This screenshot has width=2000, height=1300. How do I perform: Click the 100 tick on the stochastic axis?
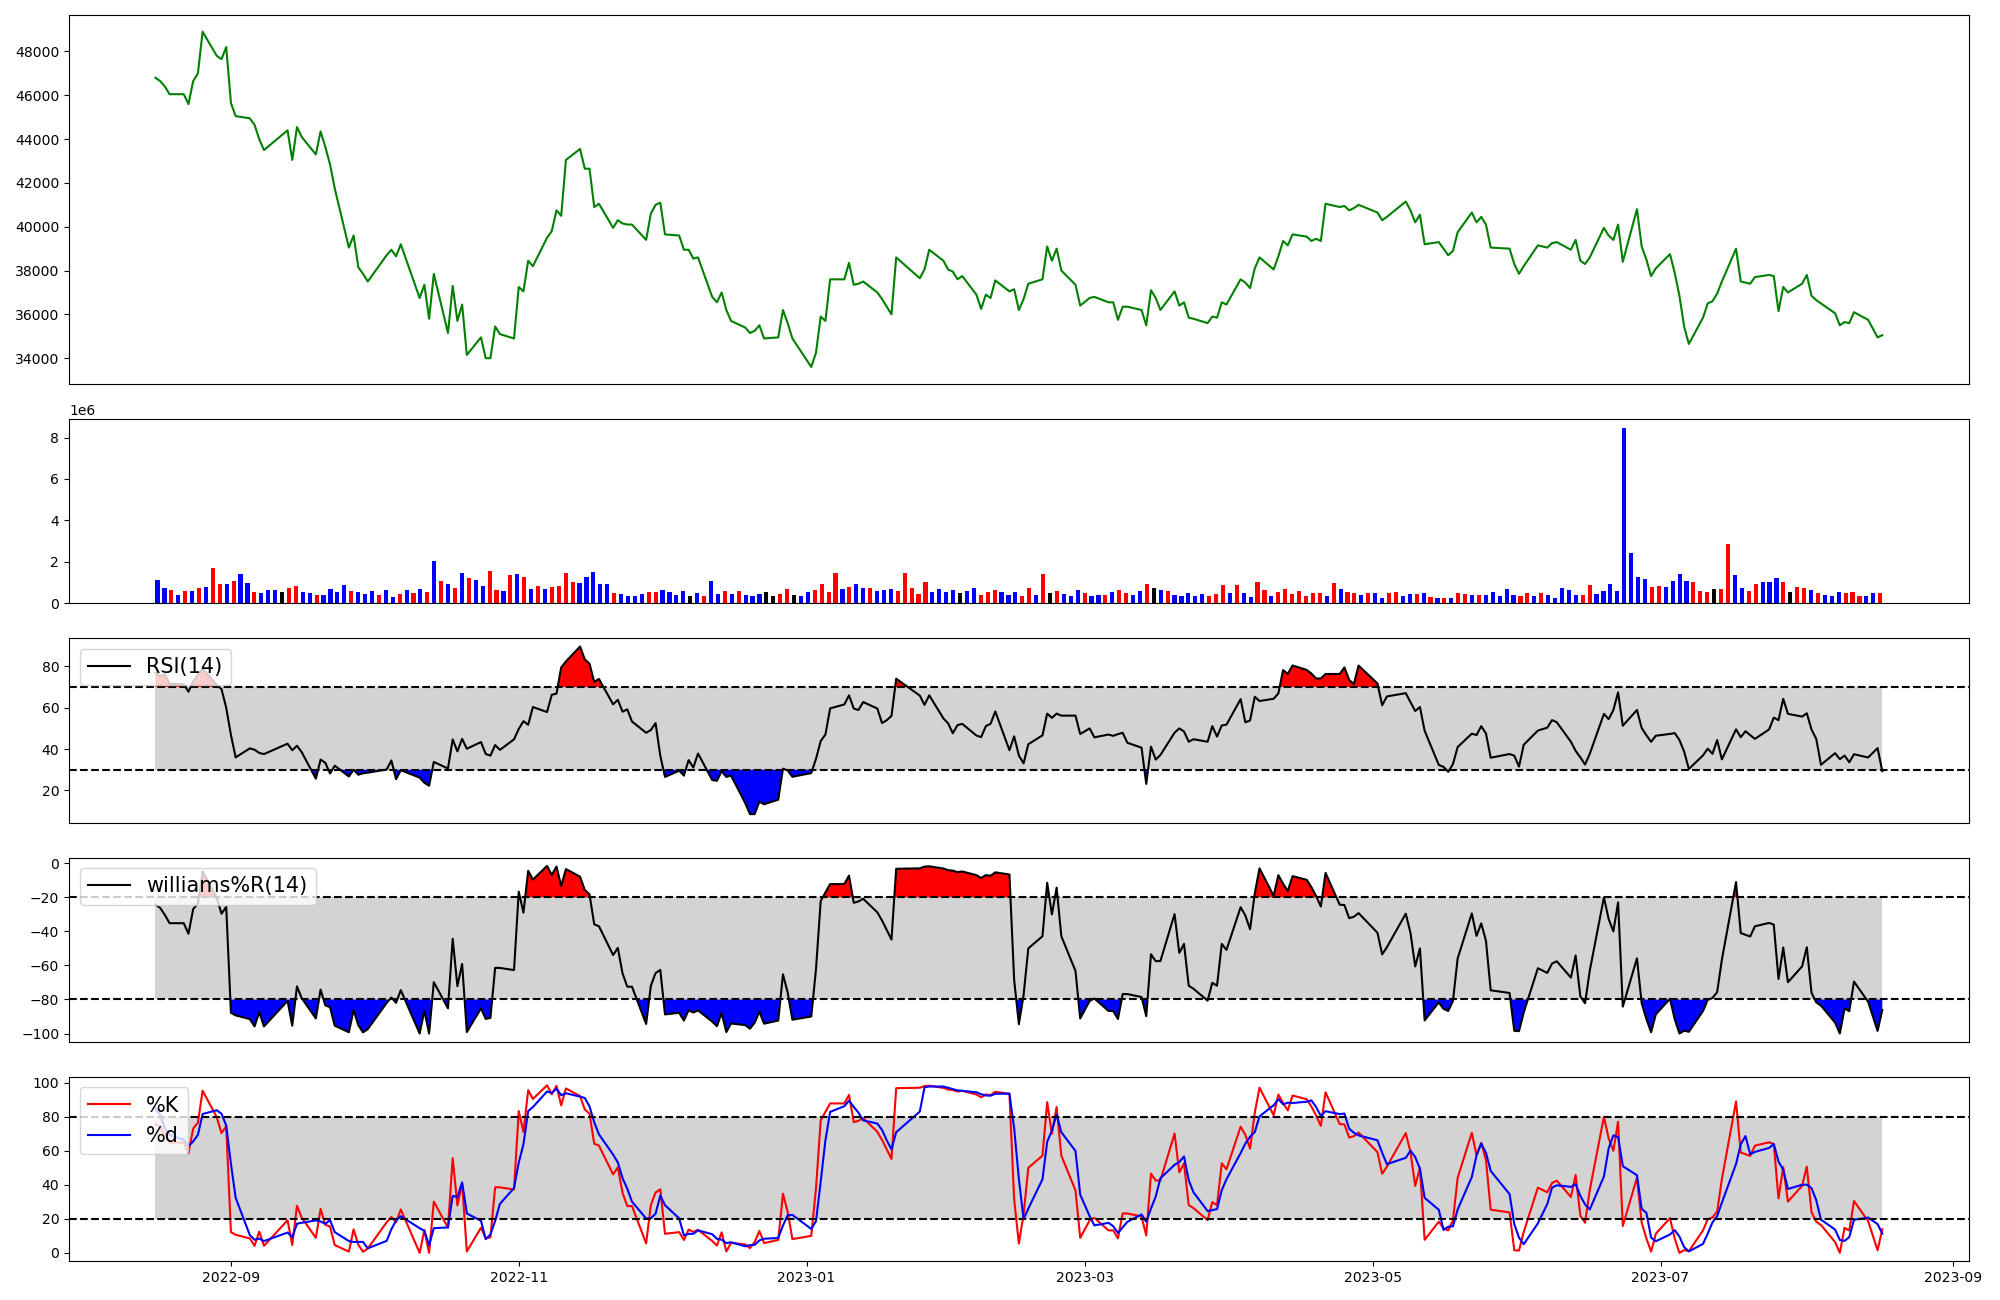click(47, 1083)
